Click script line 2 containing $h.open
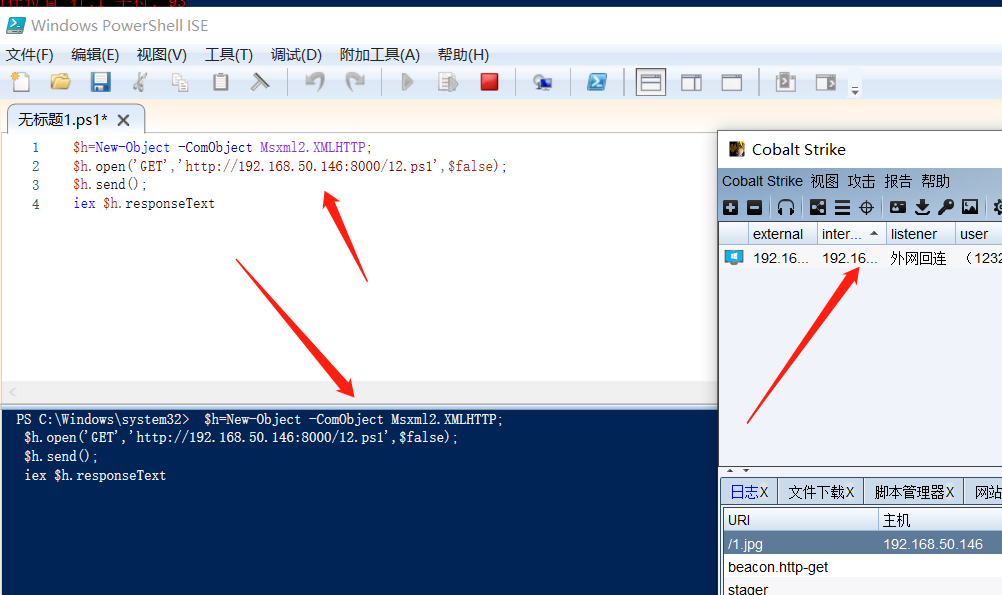The image size is (1002, 595). click(289, 166)
